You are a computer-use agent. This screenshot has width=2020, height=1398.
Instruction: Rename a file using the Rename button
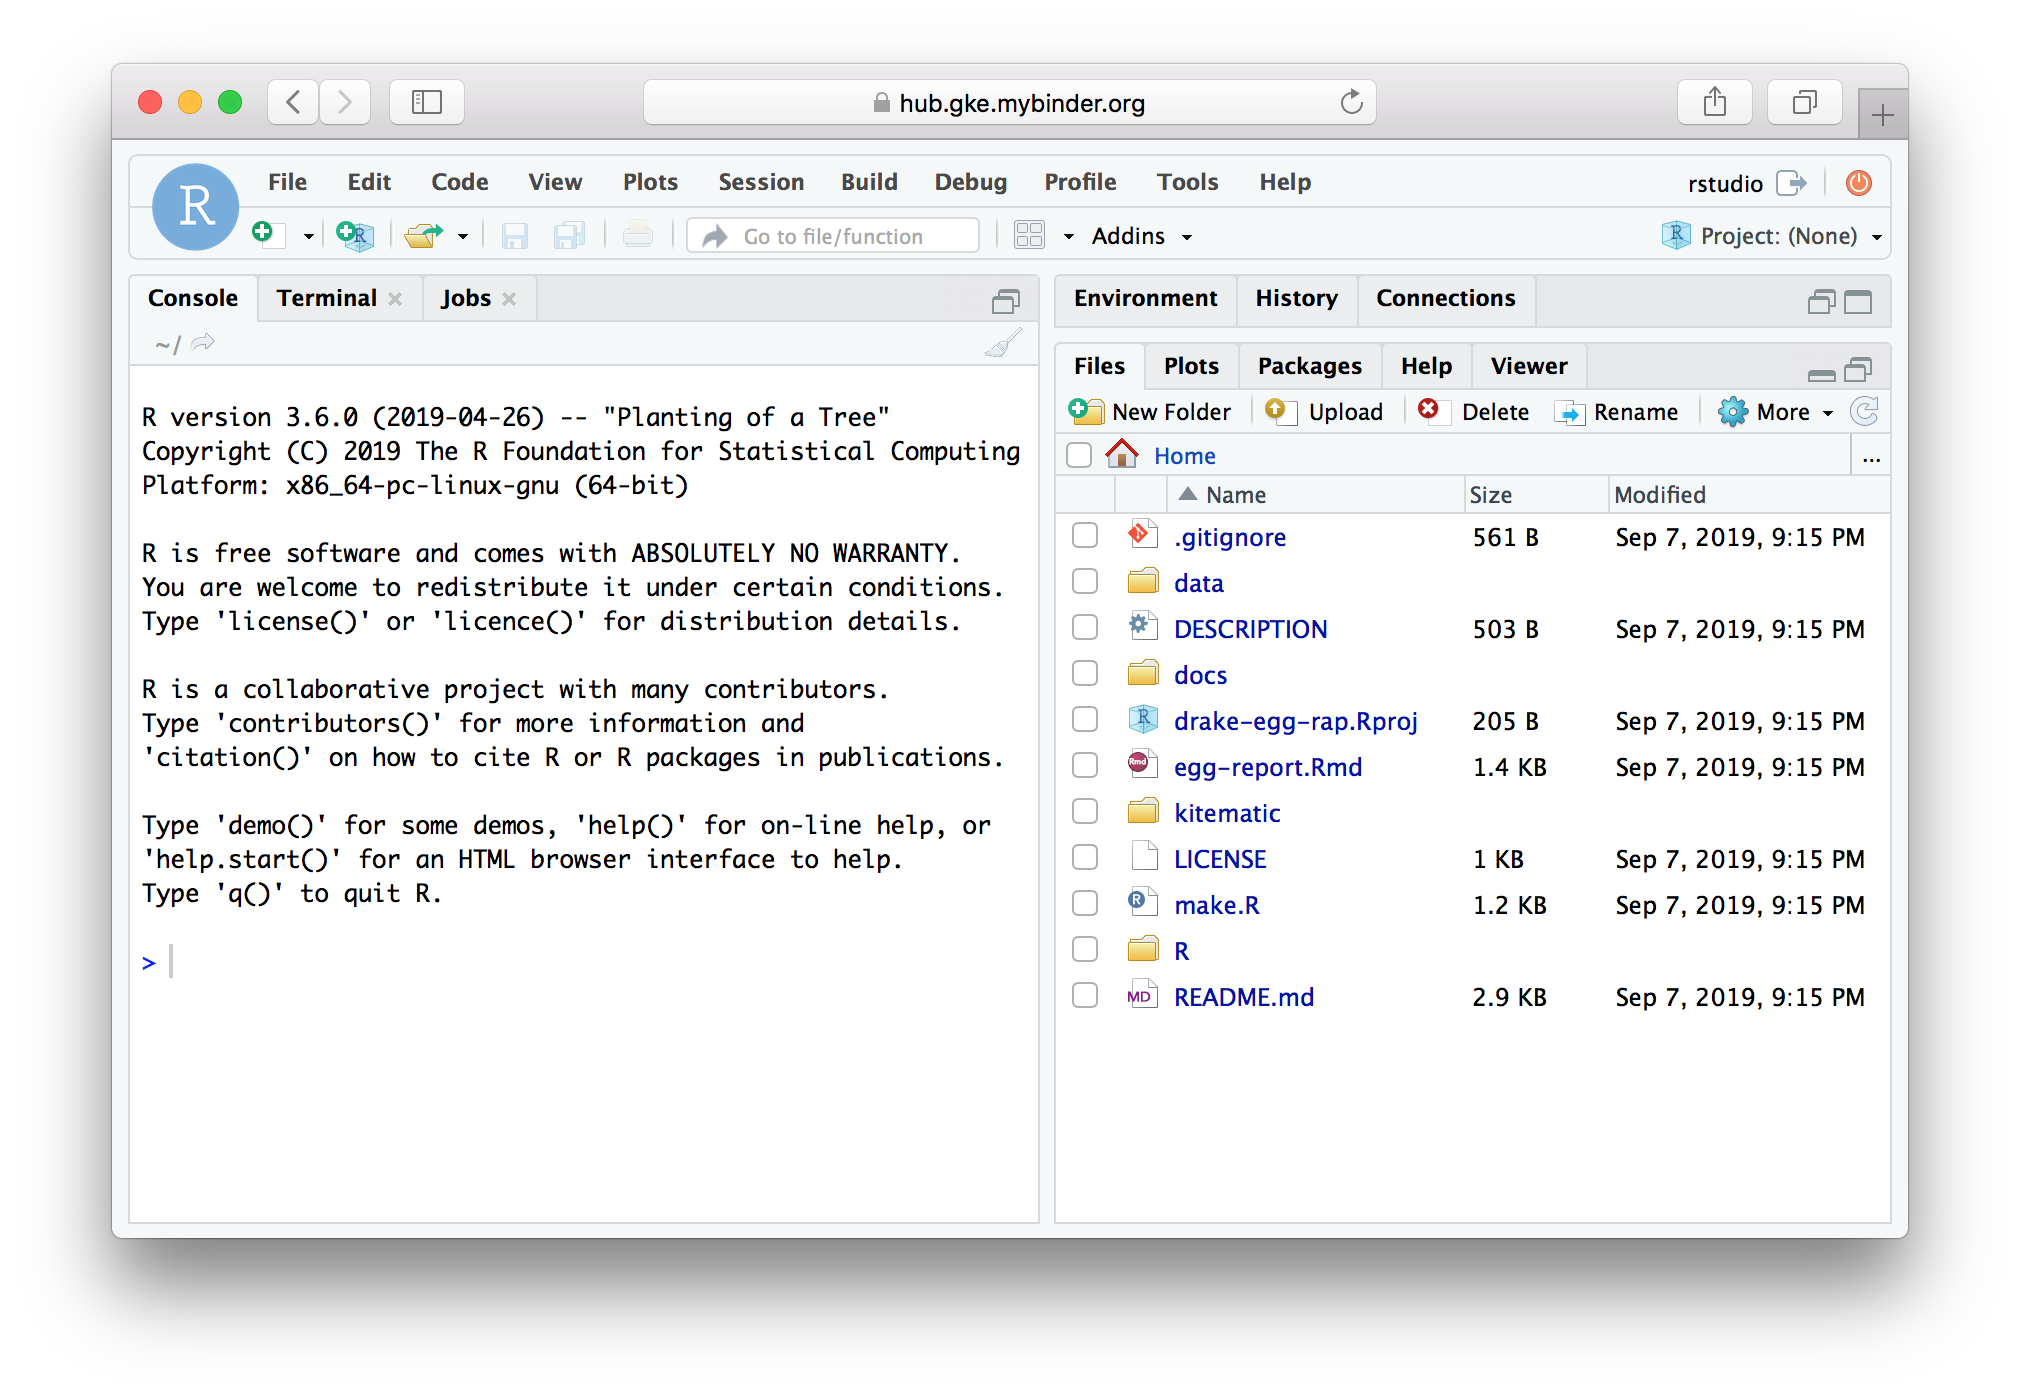pos(1617,411)
